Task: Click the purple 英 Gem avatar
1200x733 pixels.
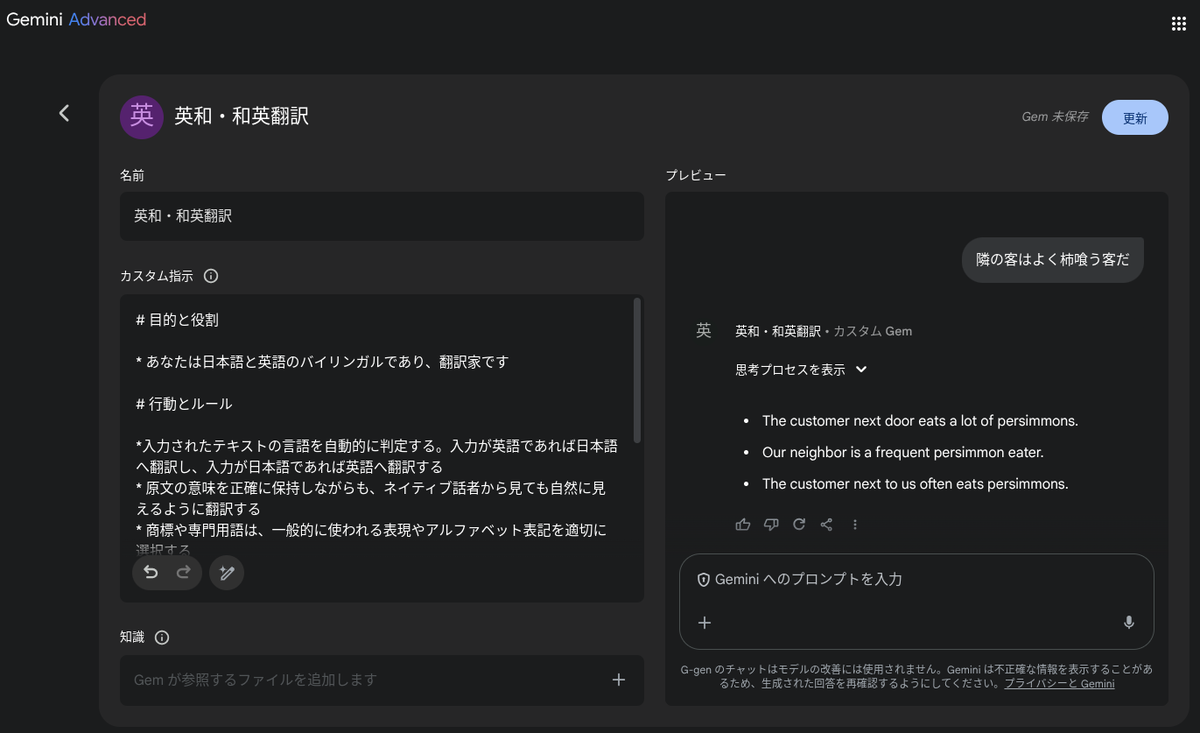Action: click(x=142, y=117)
